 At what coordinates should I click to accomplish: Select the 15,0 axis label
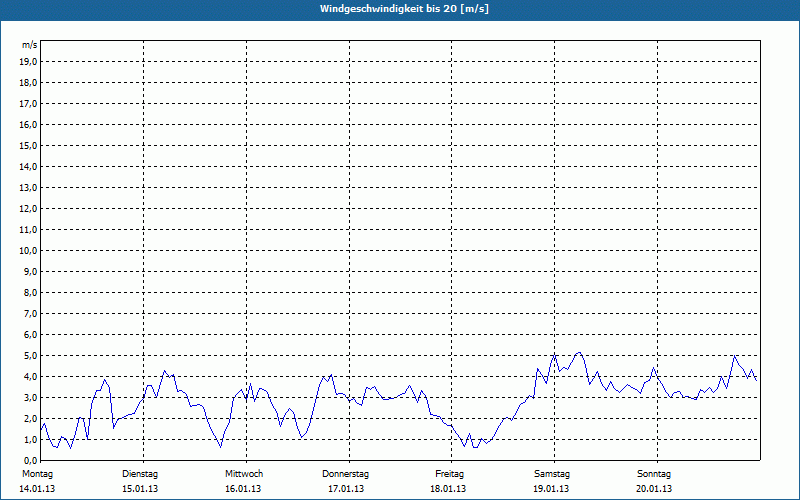tap(28, 145)
